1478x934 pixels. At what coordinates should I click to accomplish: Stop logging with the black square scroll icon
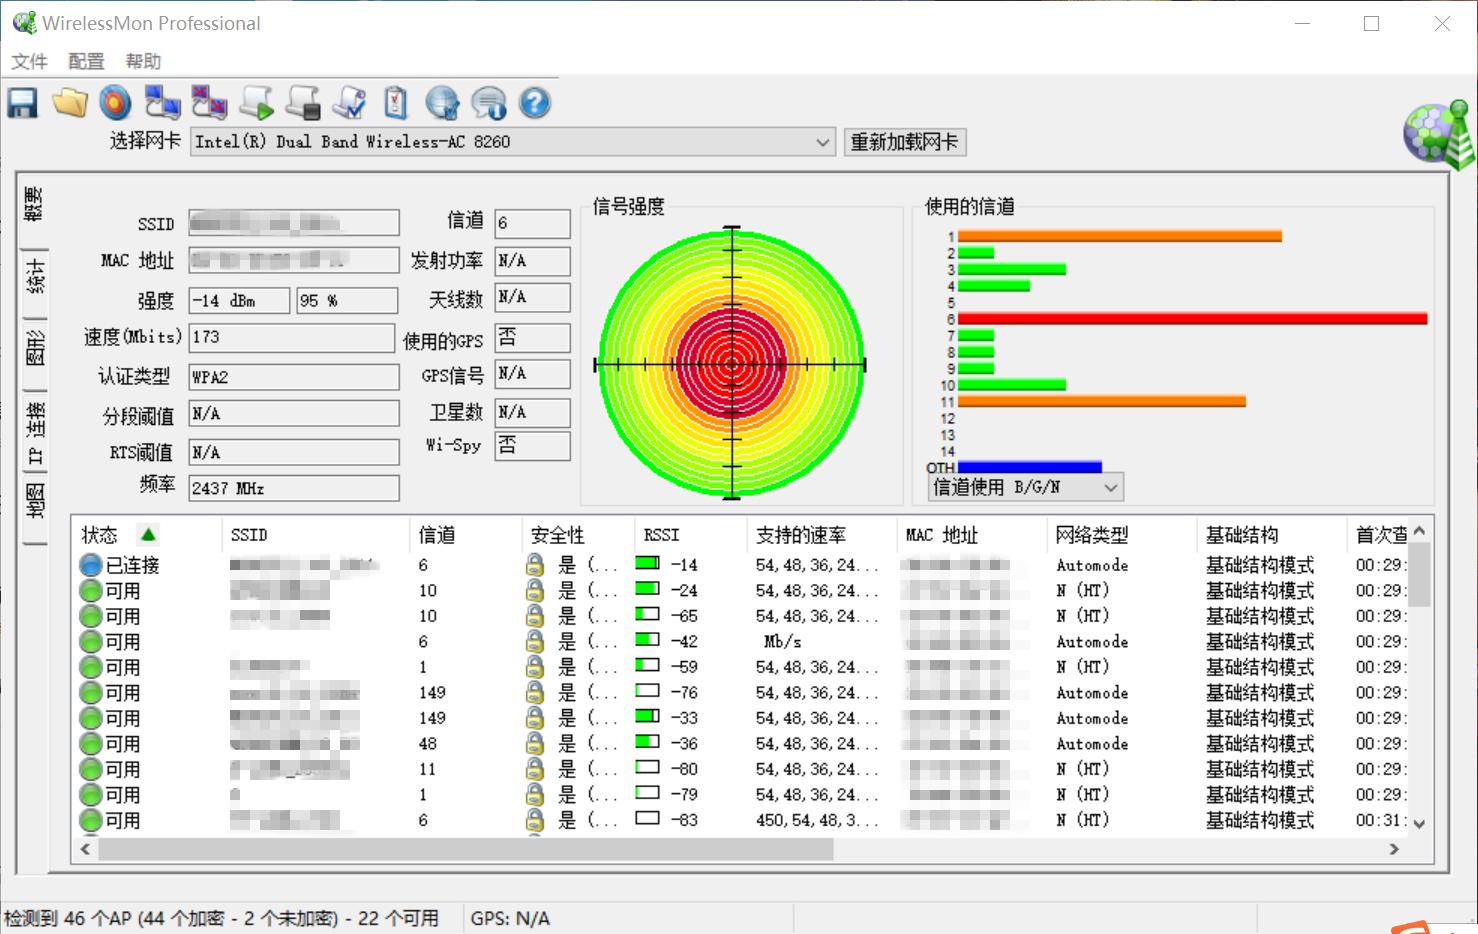[x=303, y=103]
